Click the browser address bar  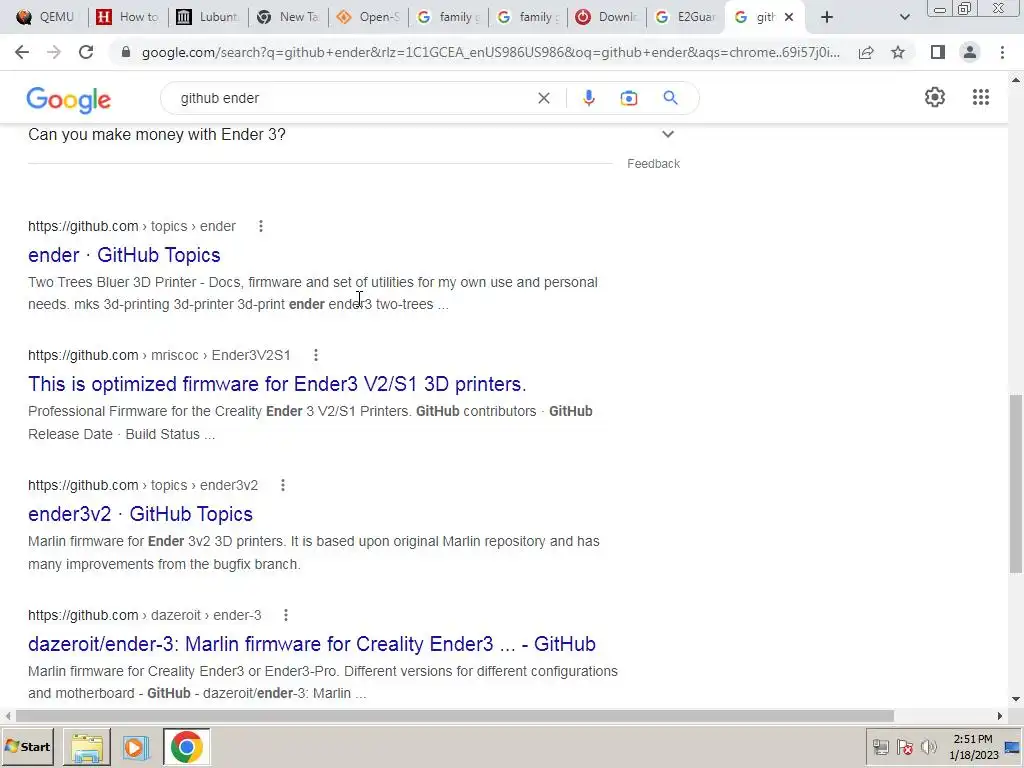pos(490,52)
